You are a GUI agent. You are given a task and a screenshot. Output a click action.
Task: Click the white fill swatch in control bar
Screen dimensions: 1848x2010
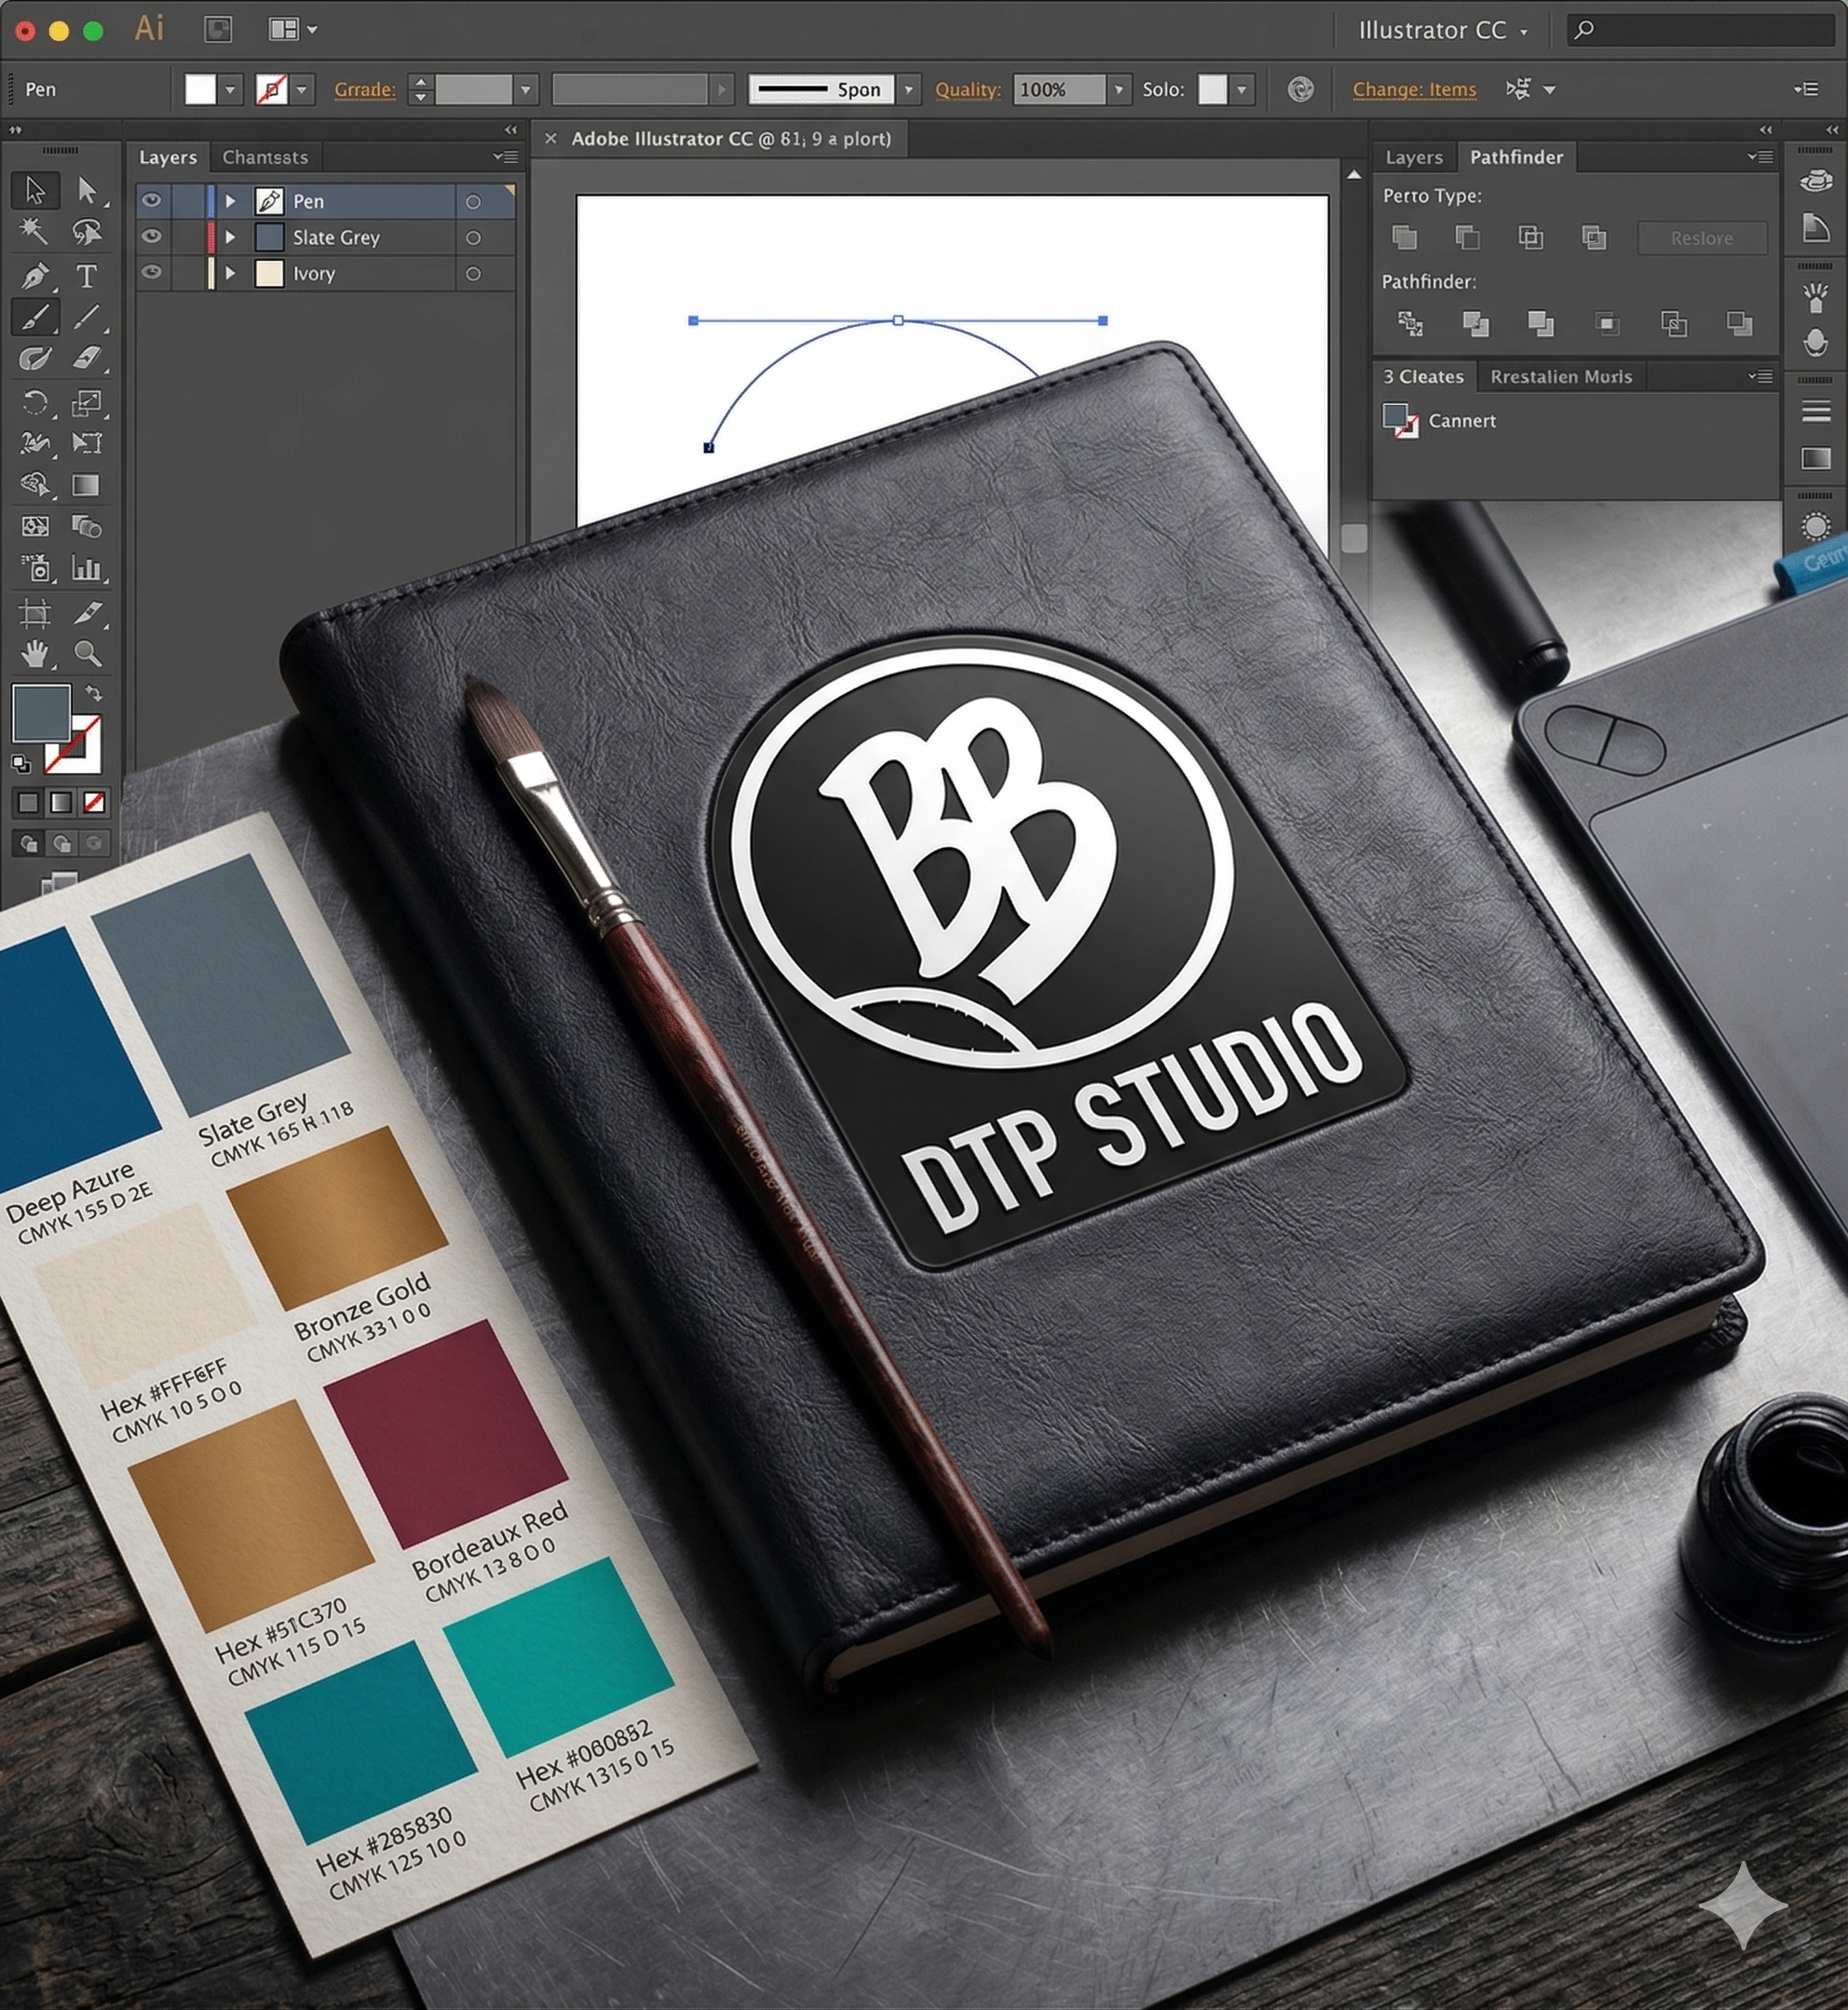[200, 90]
